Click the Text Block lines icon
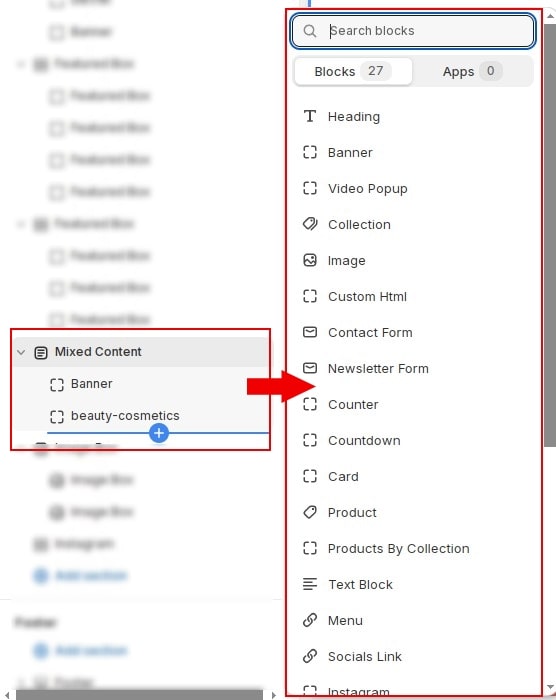The width and height of the screenshot is (556, 700). (x=309, y=584)
